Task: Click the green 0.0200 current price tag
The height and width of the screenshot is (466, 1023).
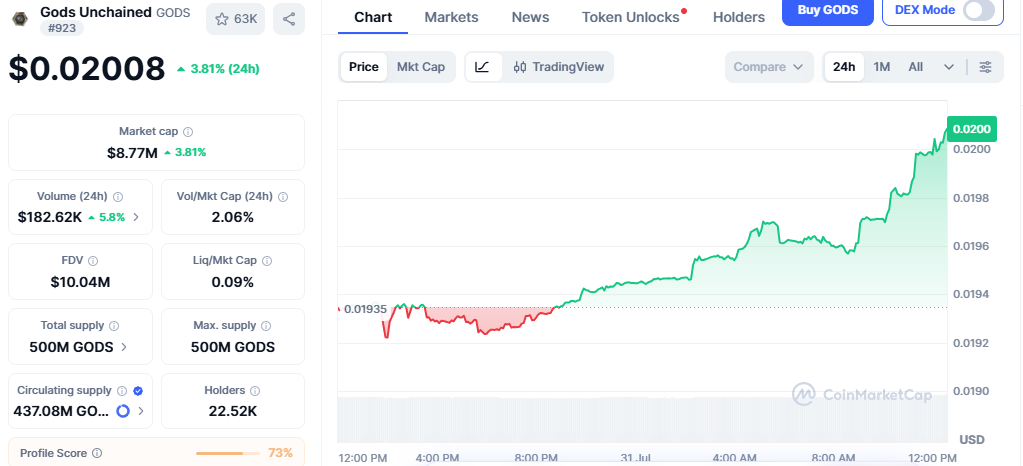Action: tap(971, 129)
